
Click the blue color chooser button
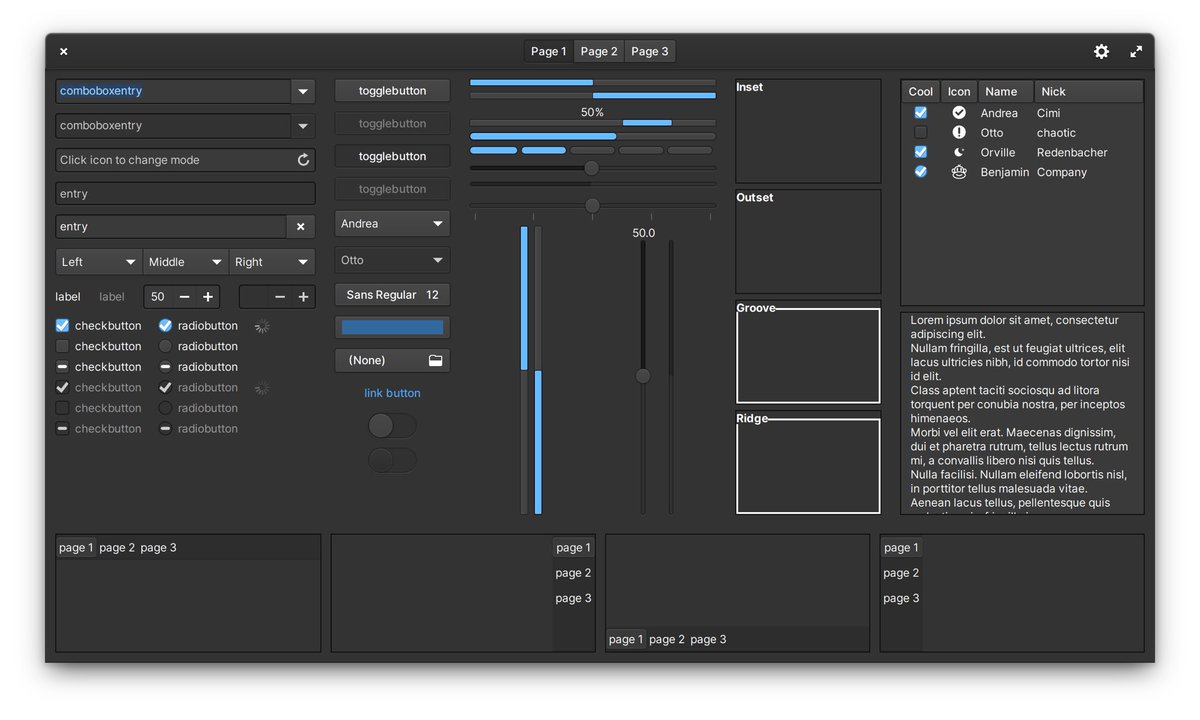pos(392,327)
